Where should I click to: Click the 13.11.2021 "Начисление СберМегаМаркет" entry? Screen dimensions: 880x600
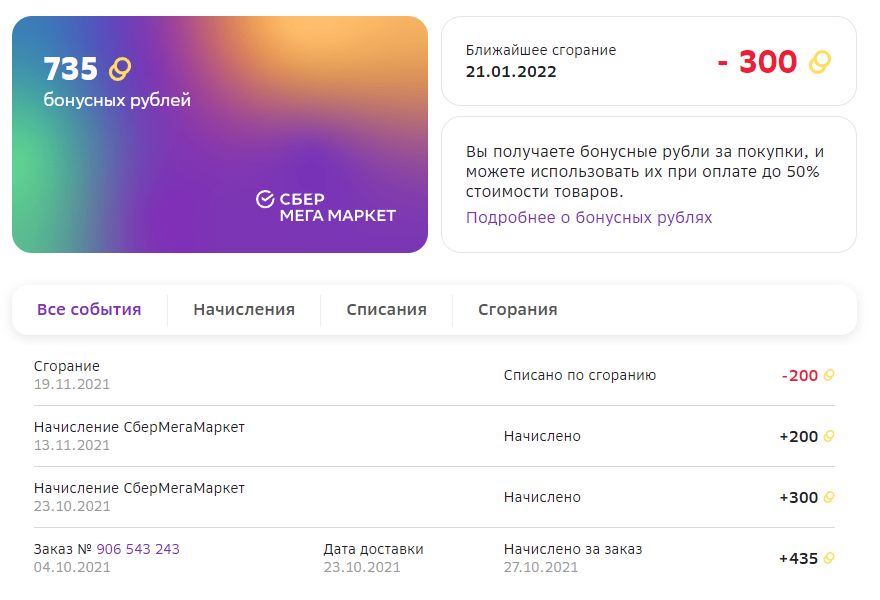pyautogui.click(x=139, y=428)
